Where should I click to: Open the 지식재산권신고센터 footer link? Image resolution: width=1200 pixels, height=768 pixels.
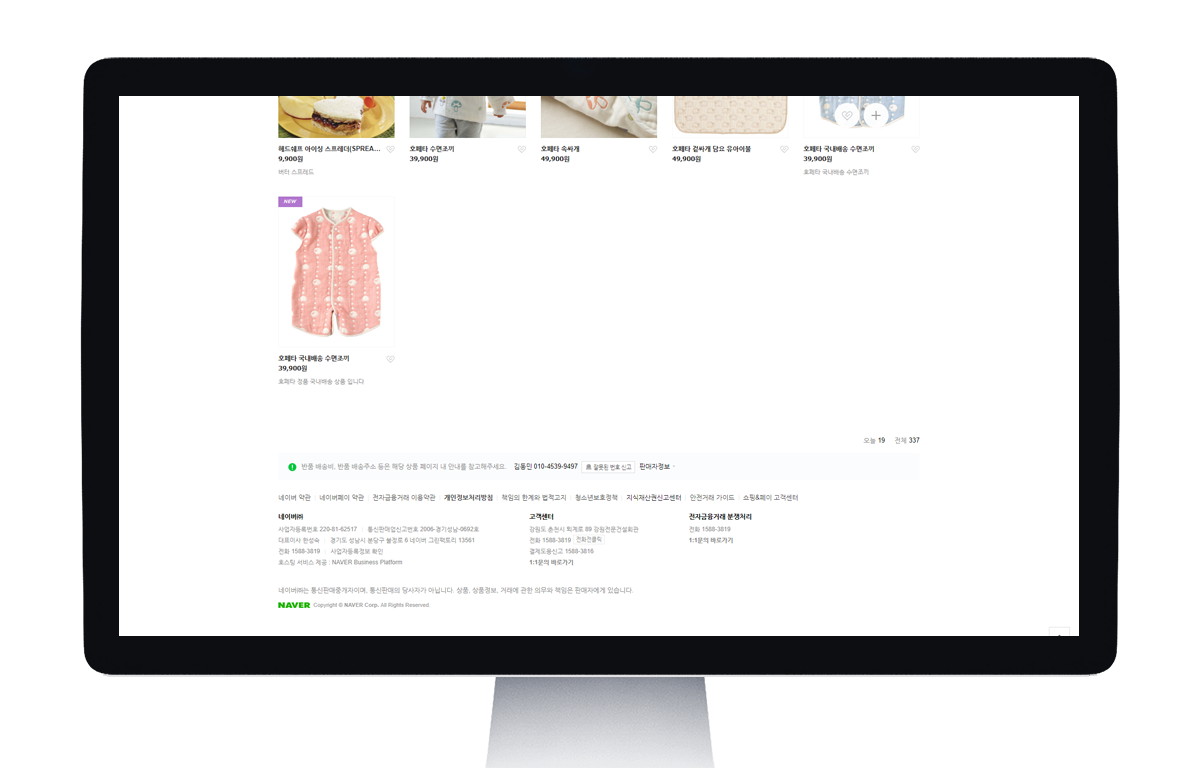click(653, 498)
